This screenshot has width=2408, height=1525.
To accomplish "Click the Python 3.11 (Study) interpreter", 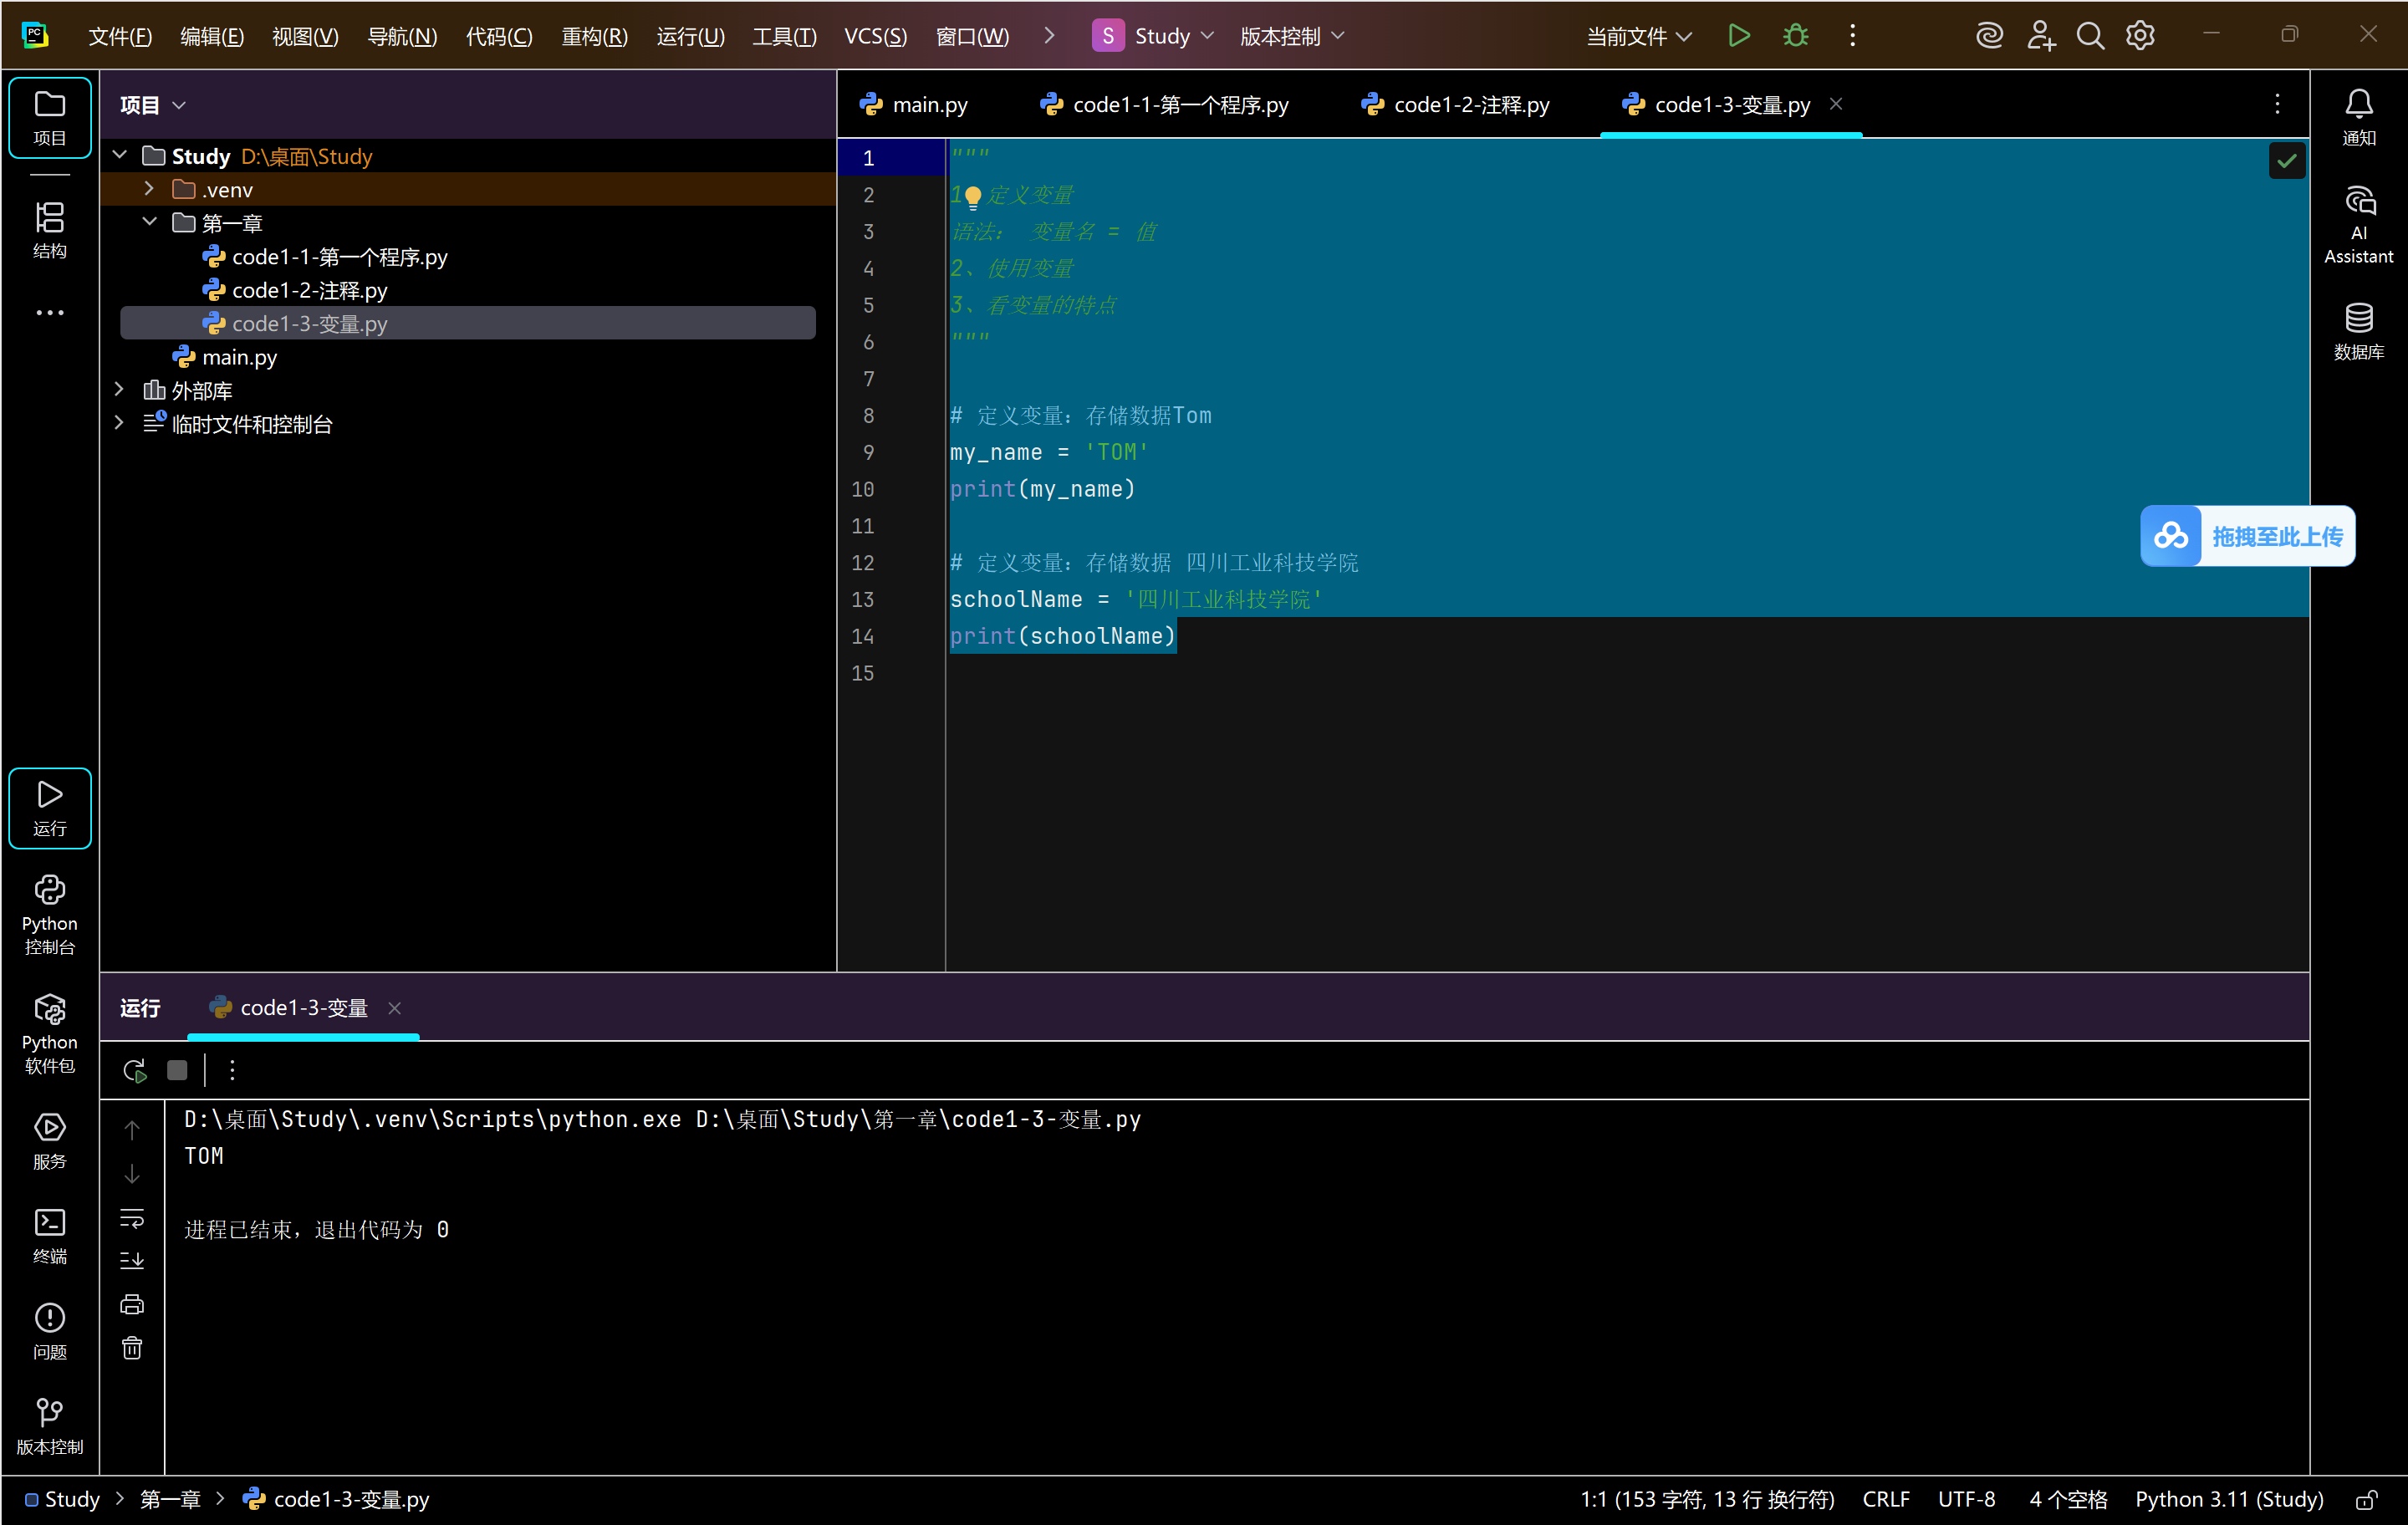I will point(2228,1499).
